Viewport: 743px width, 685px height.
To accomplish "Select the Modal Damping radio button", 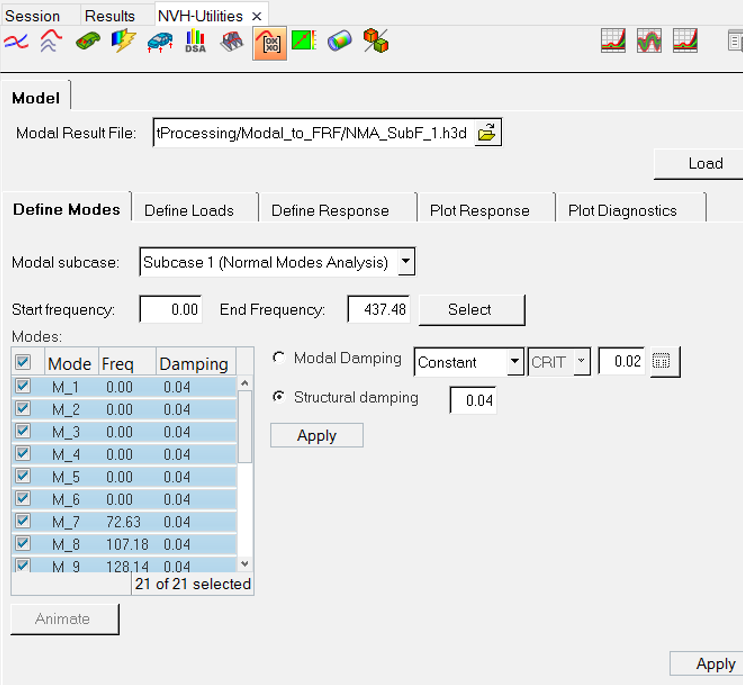I will coord(279,357).
